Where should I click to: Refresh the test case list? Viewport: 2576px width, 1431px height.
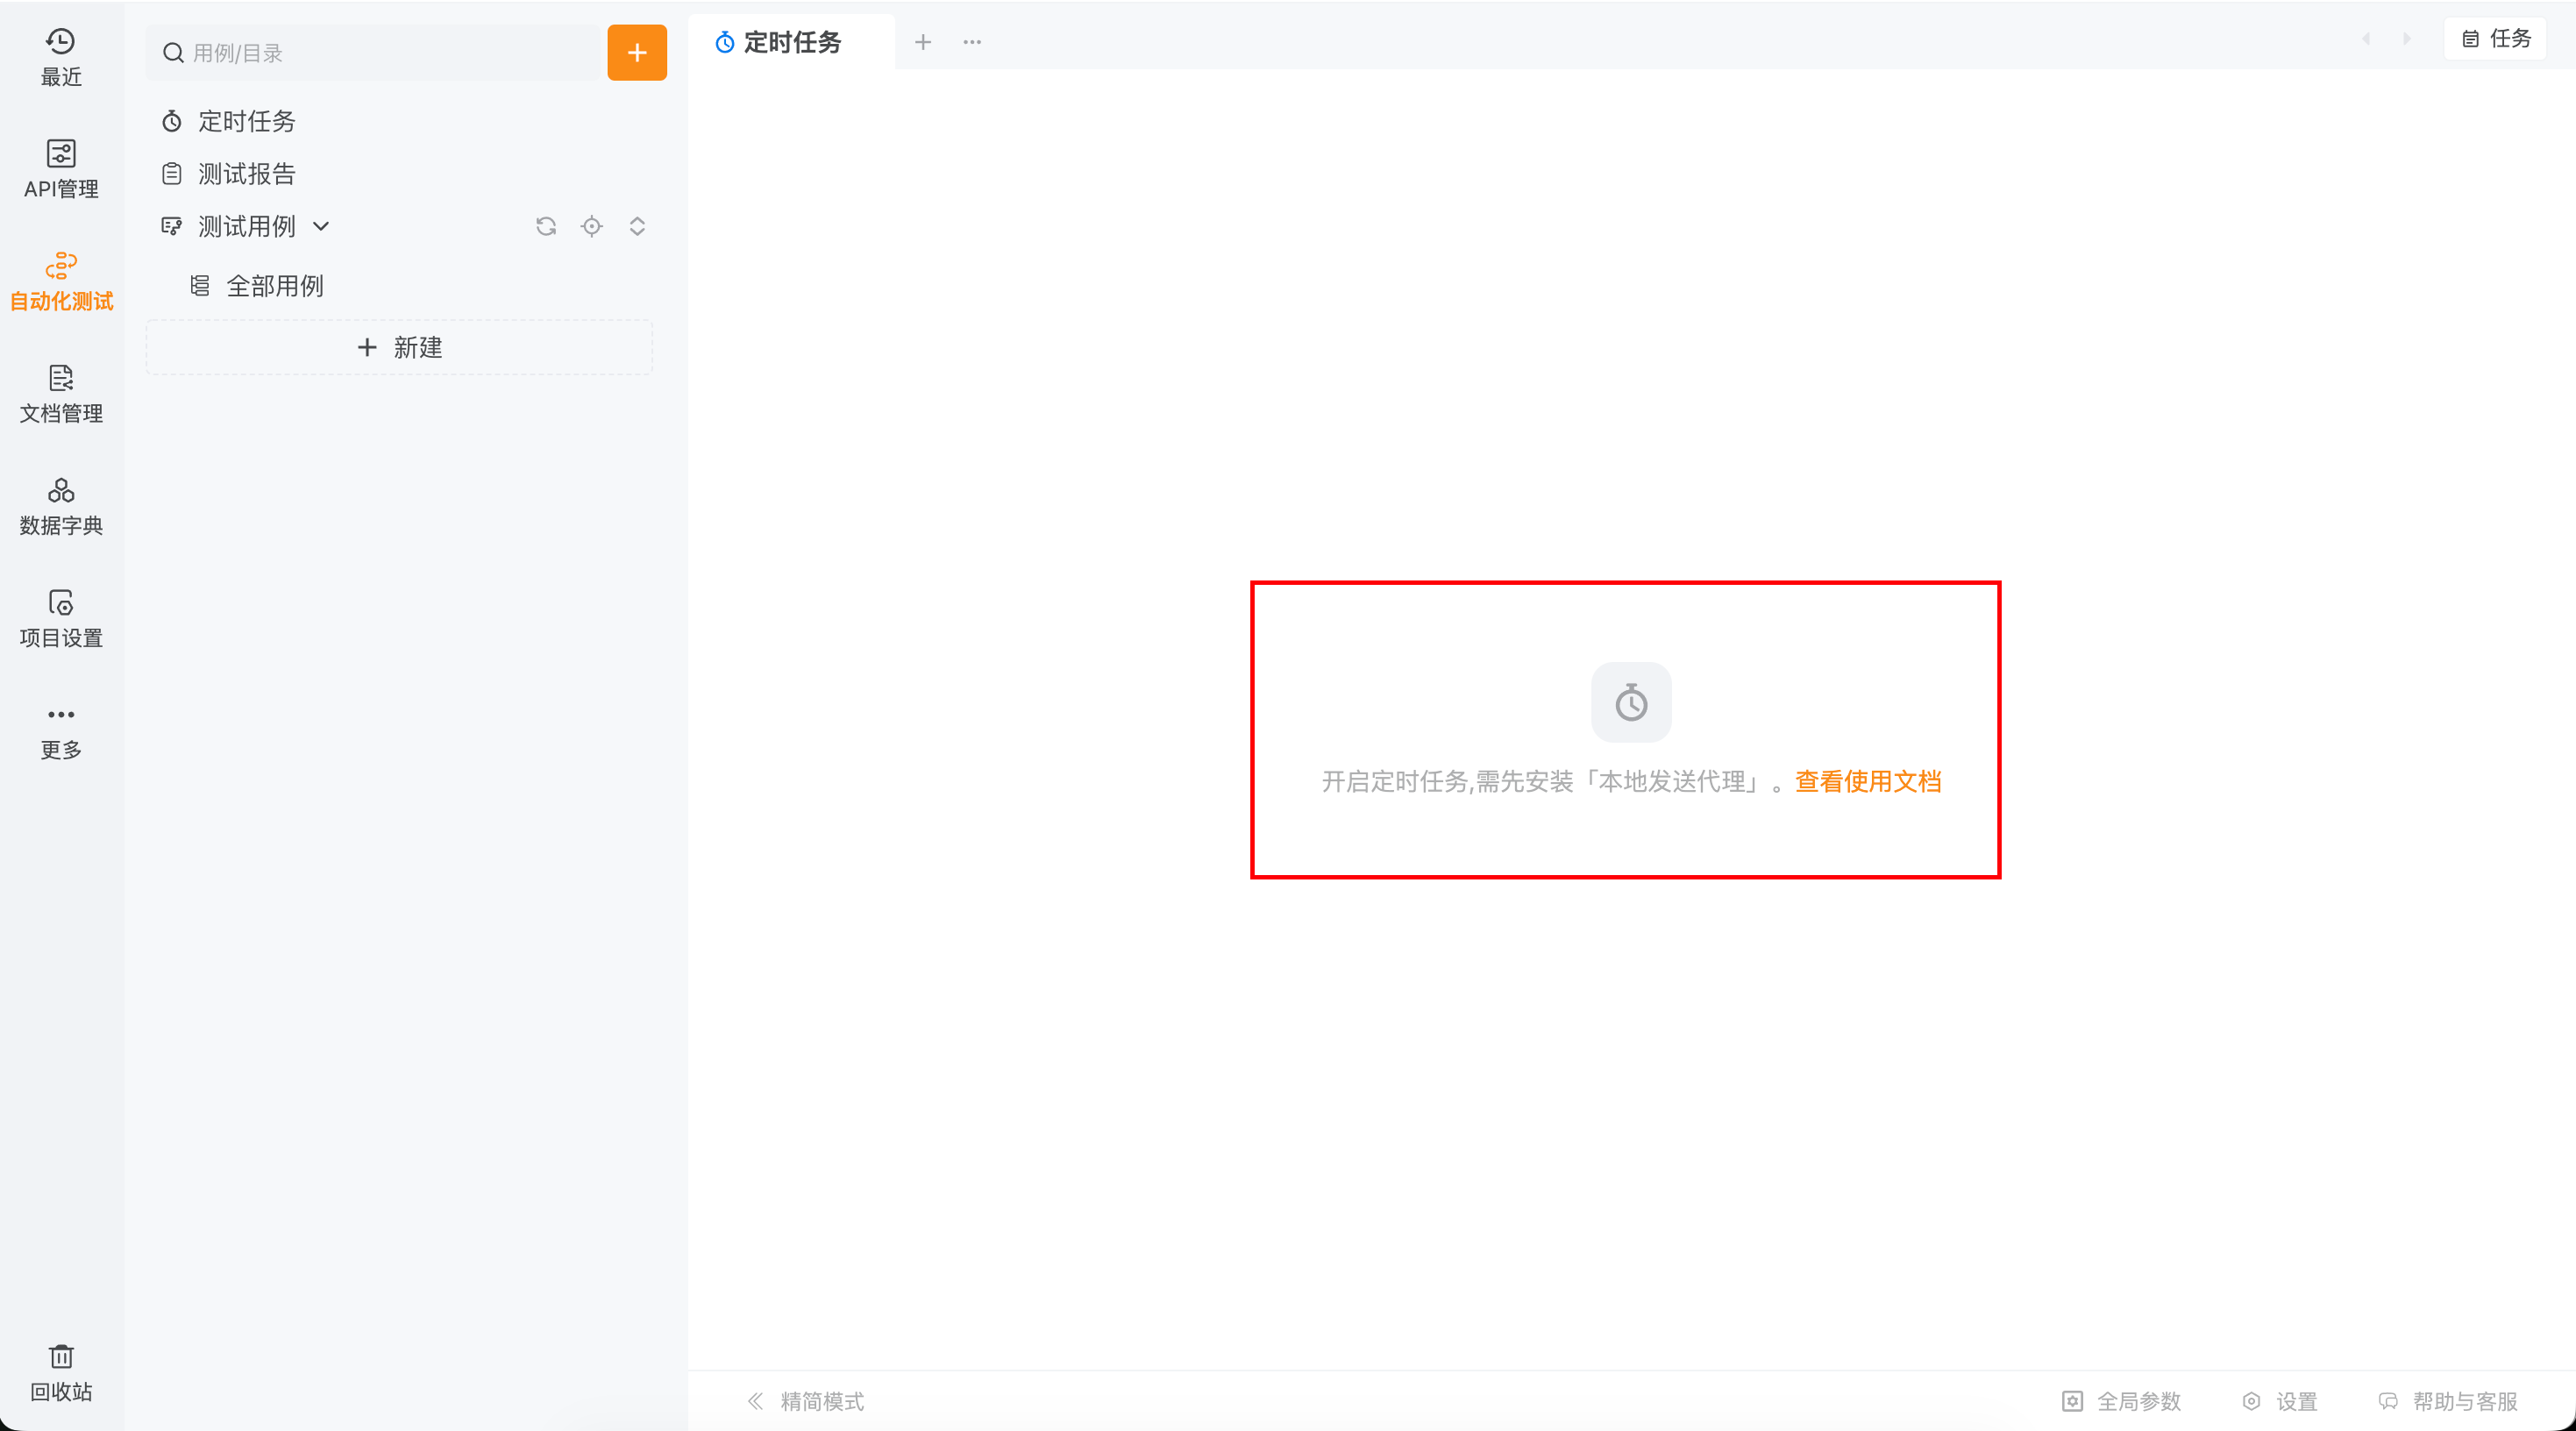click(546, 226)
